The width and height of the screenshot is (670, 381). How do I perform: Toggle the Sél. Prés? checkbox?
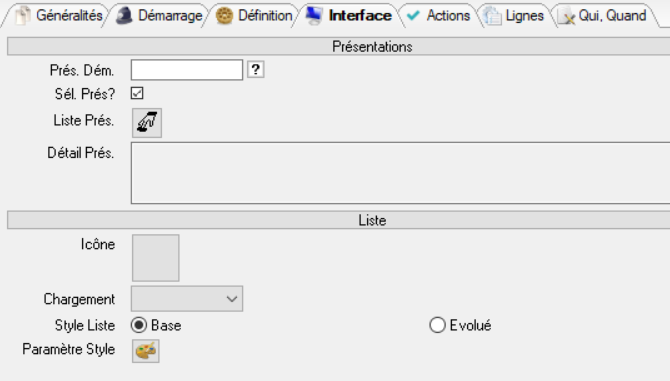click(137, 93)
